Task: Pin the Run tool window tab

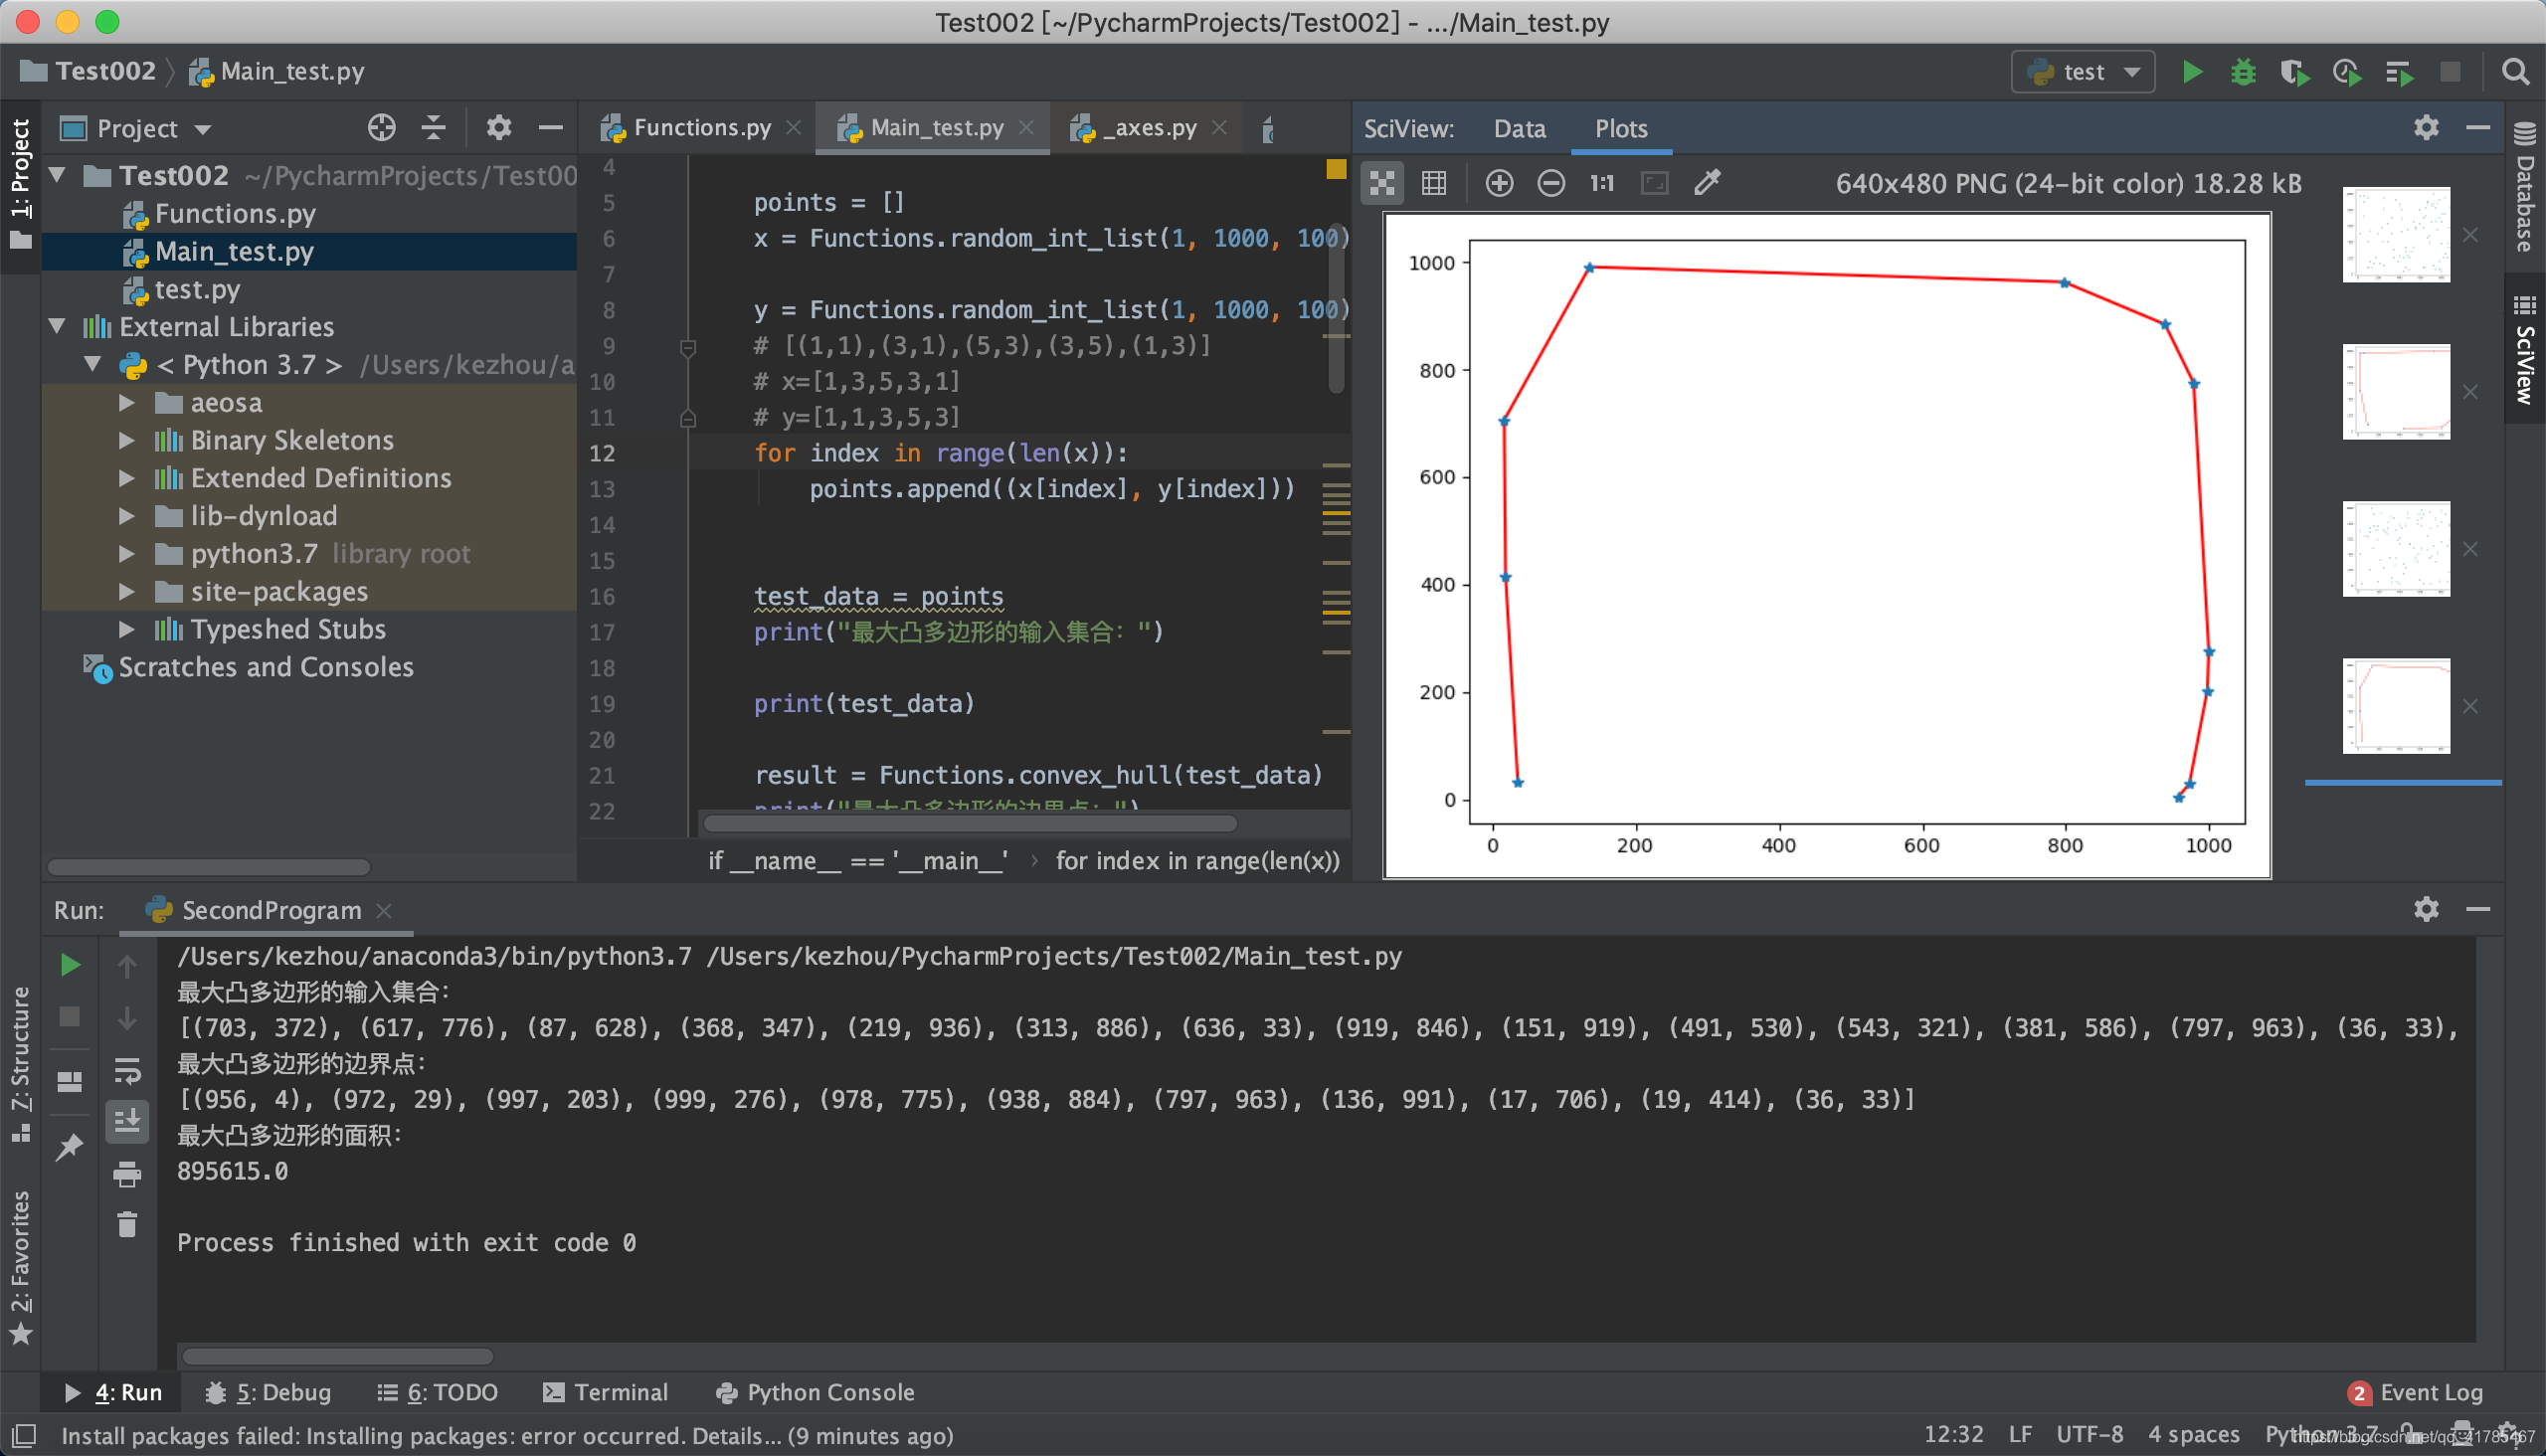Action: pyautogui.click(x=69, y=1146)
